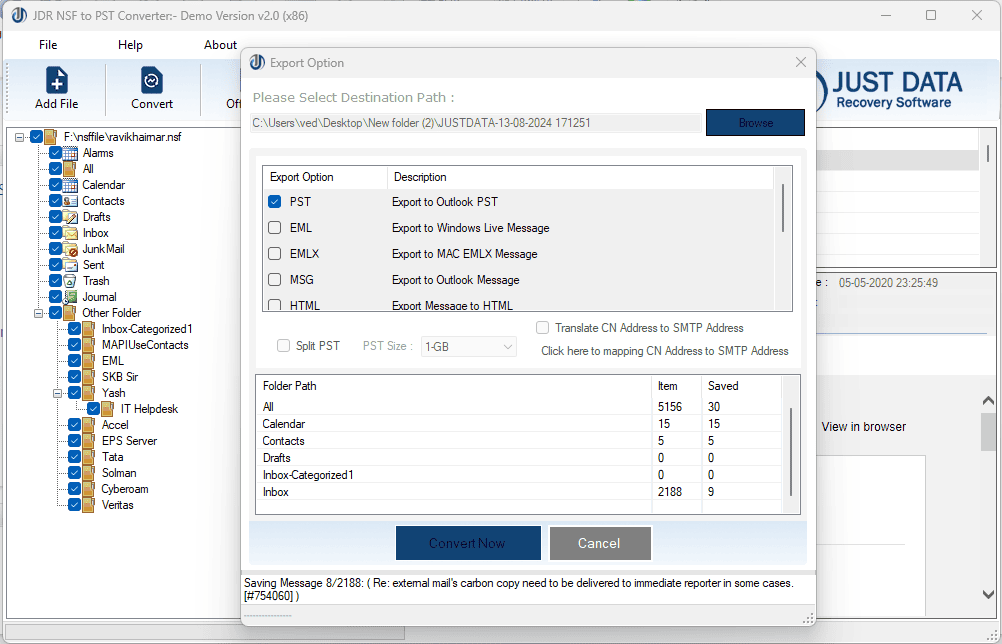Select the Inbox folder icon in the tree
Screen dimensions: 1002x644
70,232
